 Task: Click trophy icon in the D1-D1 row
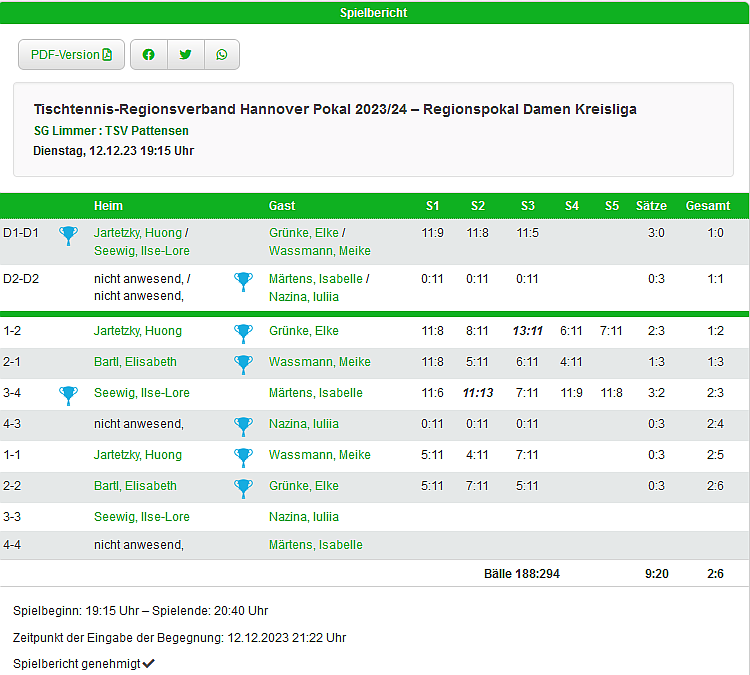tap(68, 235)
